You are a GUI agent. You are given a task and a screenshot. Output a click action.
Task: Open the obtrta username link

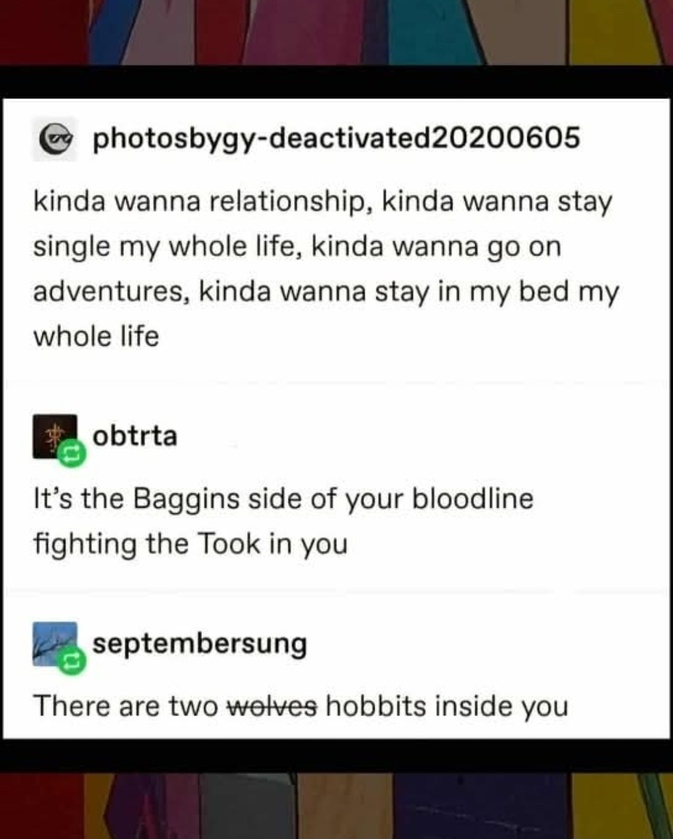click(135, 436)
